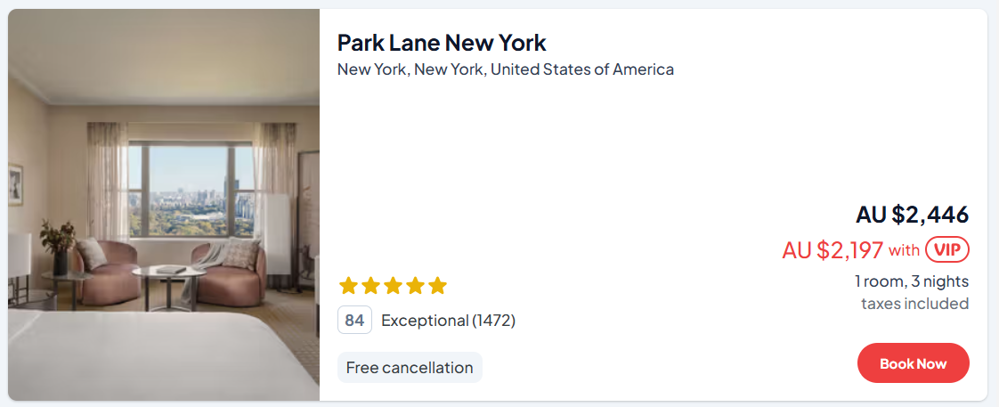The image size is (999, 407).
Task: Select the second gold rating star
Action: coord(370,286)
